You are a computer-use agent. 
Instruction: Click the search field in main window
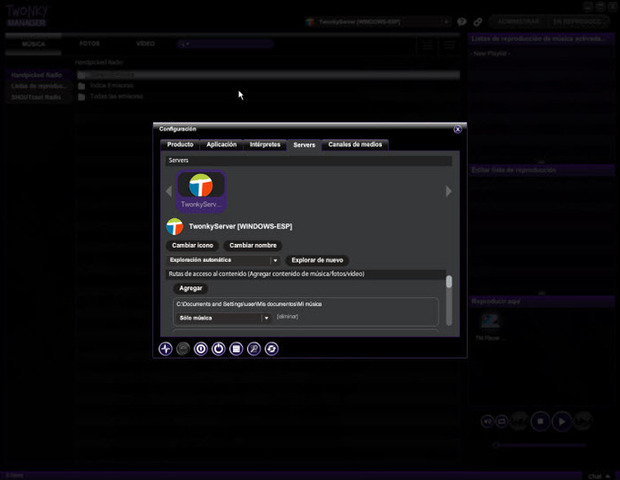tap(225, 44)
